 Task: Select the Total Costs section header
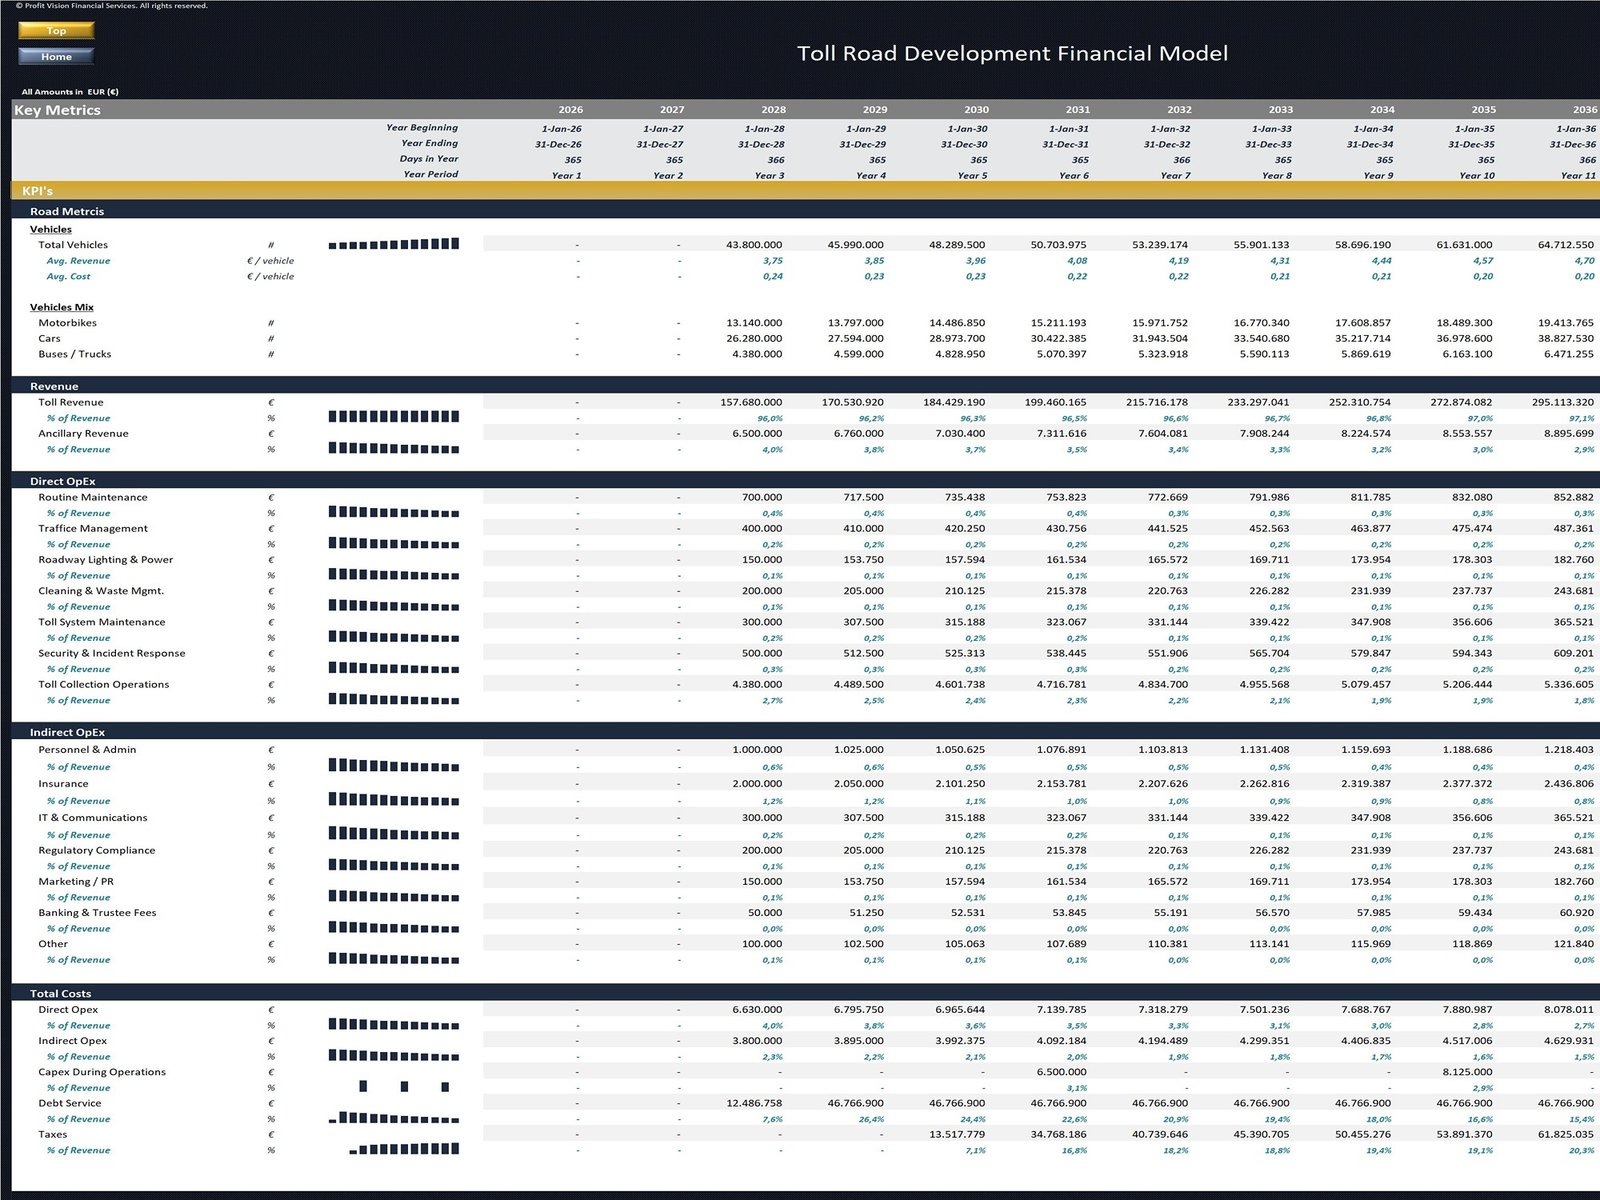60,993
